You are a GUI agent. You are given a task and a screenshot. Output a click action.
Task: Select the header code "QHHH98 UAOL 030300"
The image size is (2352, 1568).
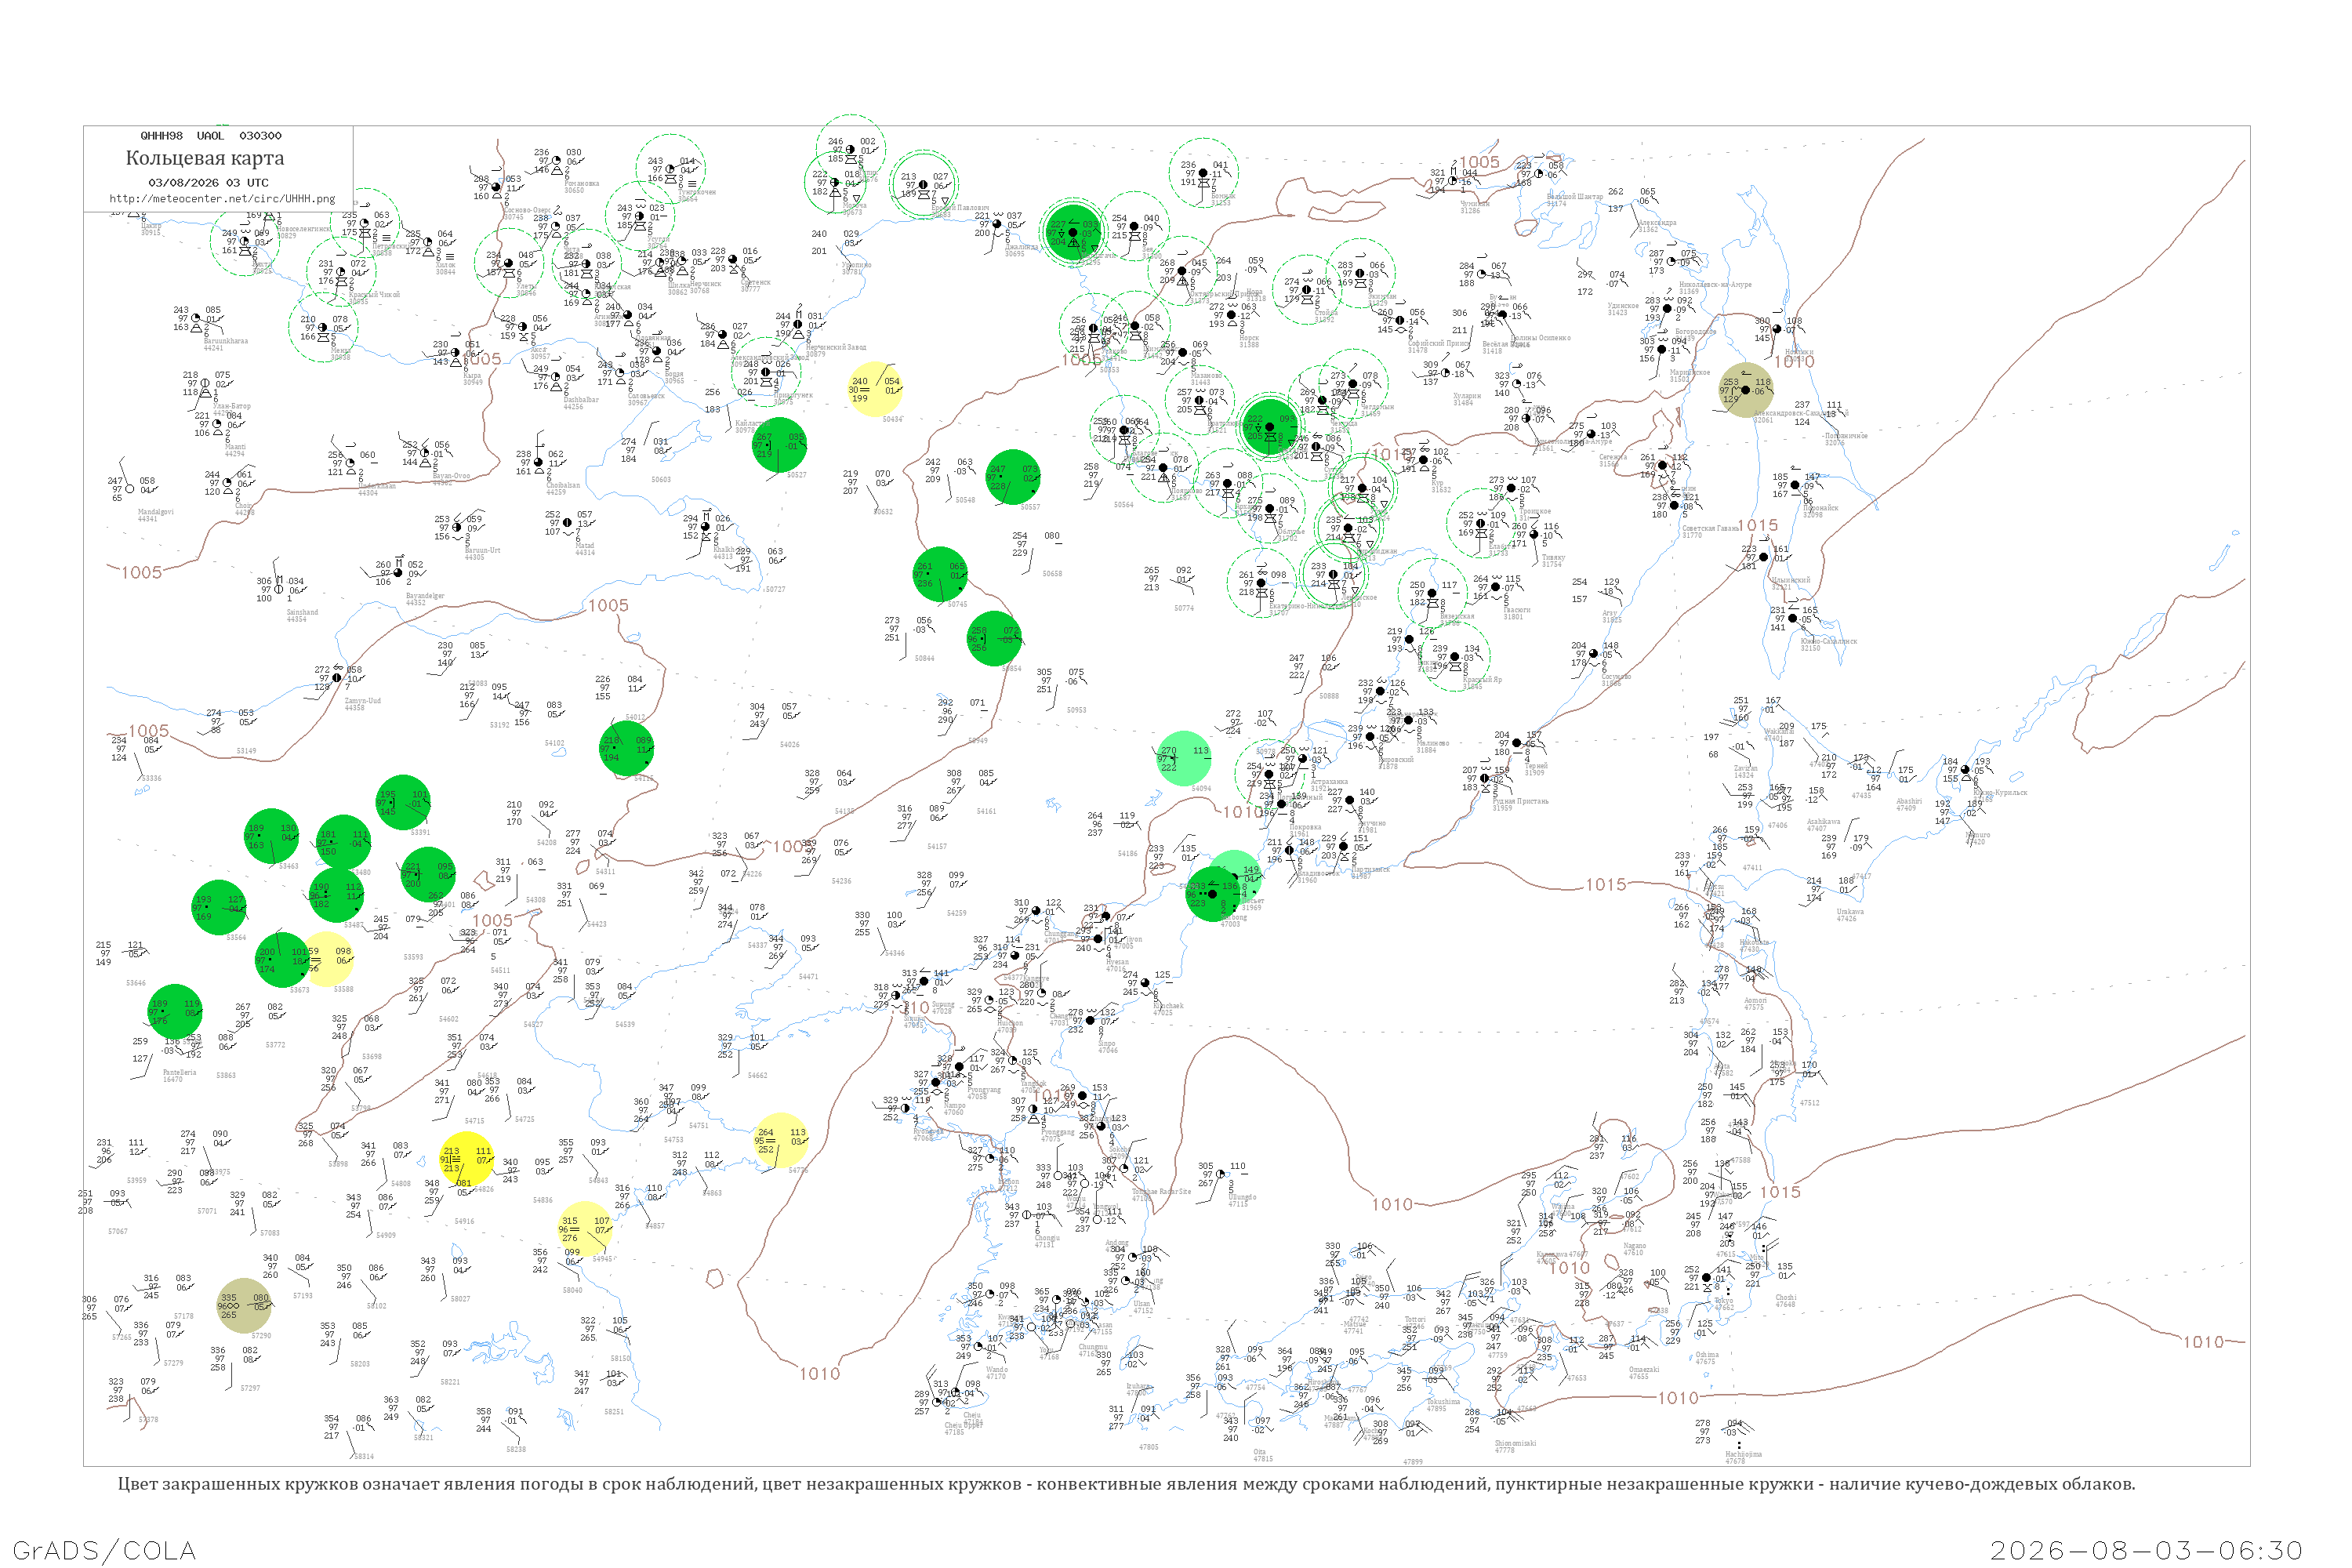(x=211, y=136)
